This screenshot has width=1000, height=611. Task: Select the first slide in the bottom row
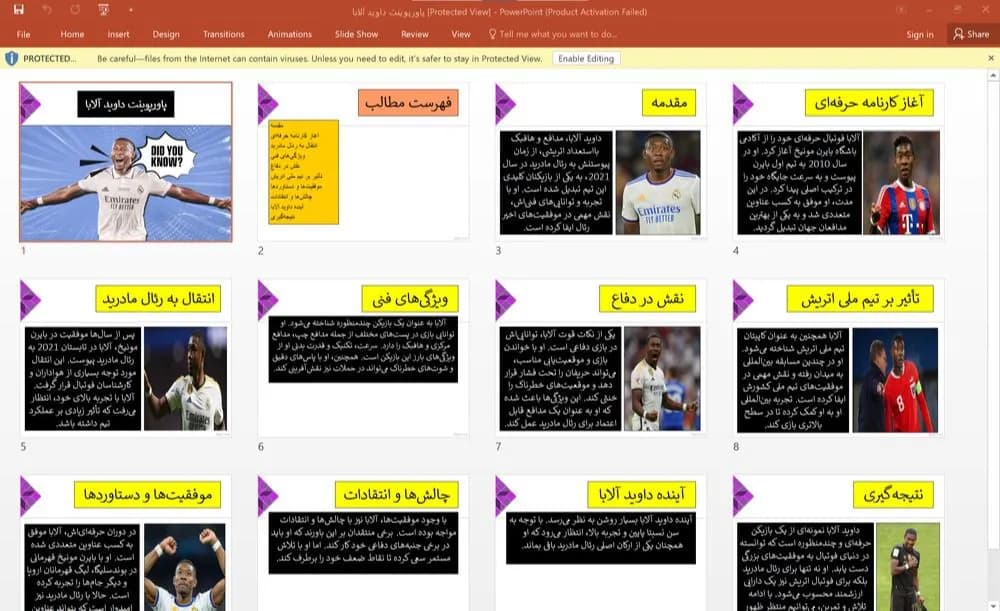pyautogui.click(x=126, y=543)
